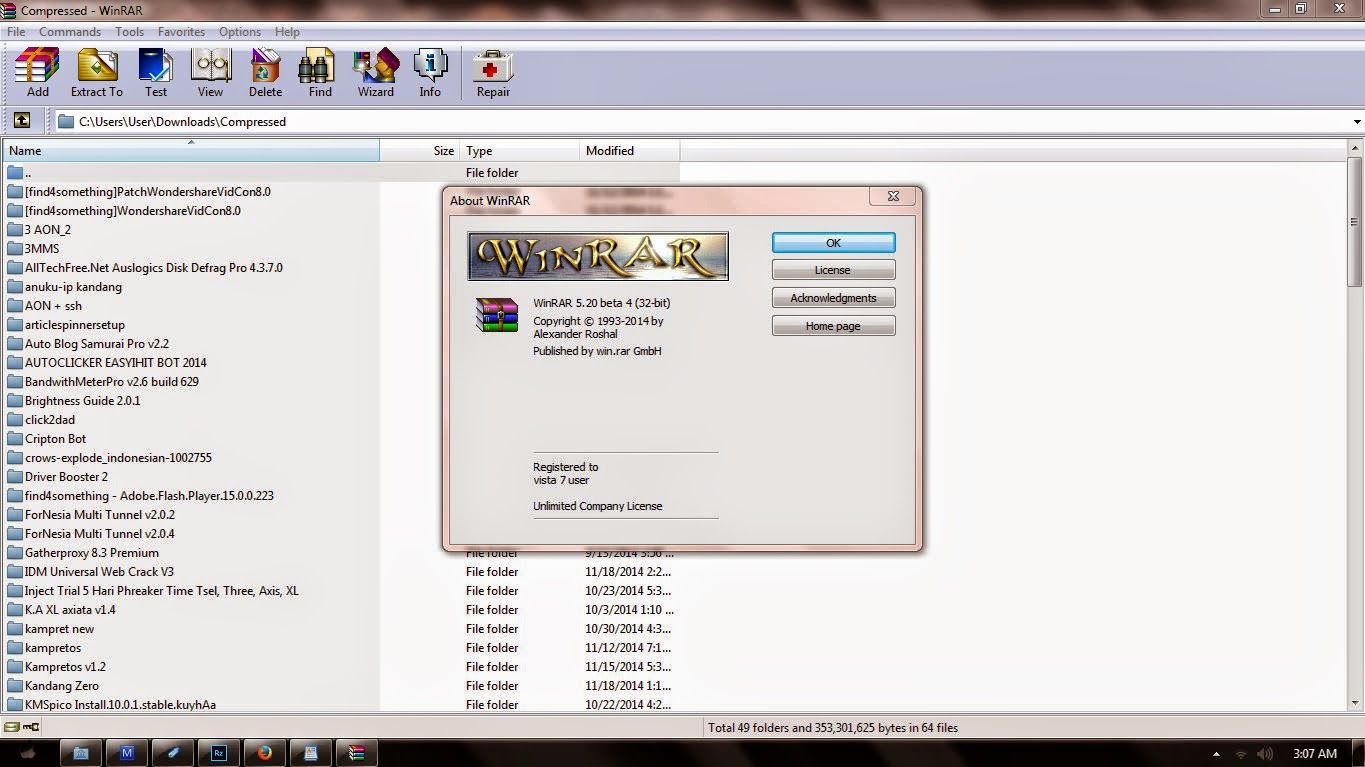Sort by the Modified column header
This screenshot has width=1365, height=767.
[x=629, y=151]
